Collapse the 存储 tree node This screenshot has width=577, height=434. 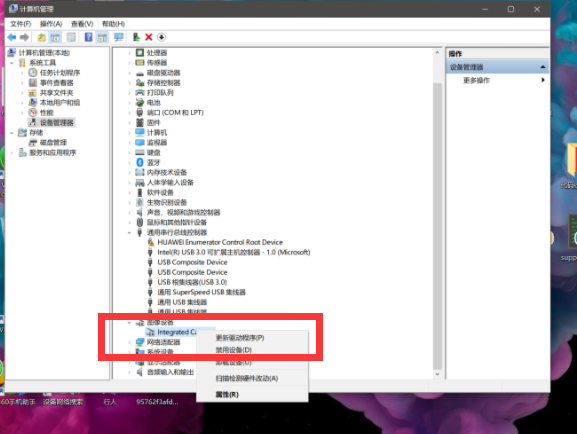pos(12,133)
